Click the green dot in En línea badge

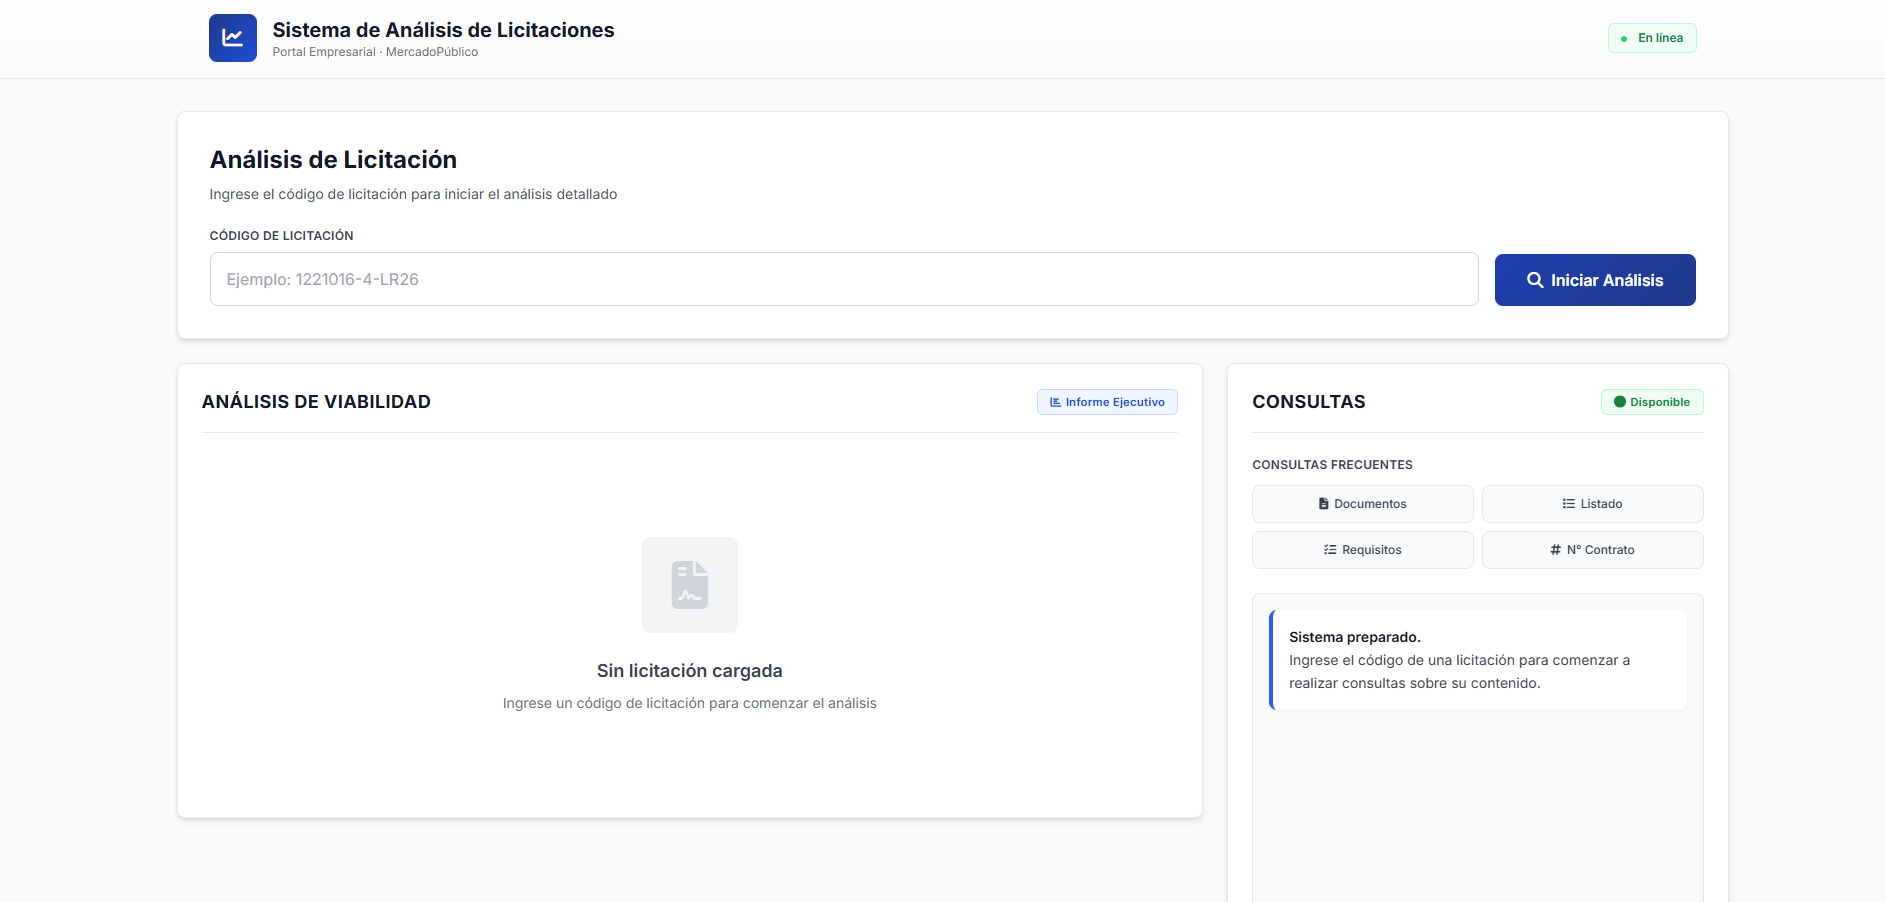pos(1623,39)
